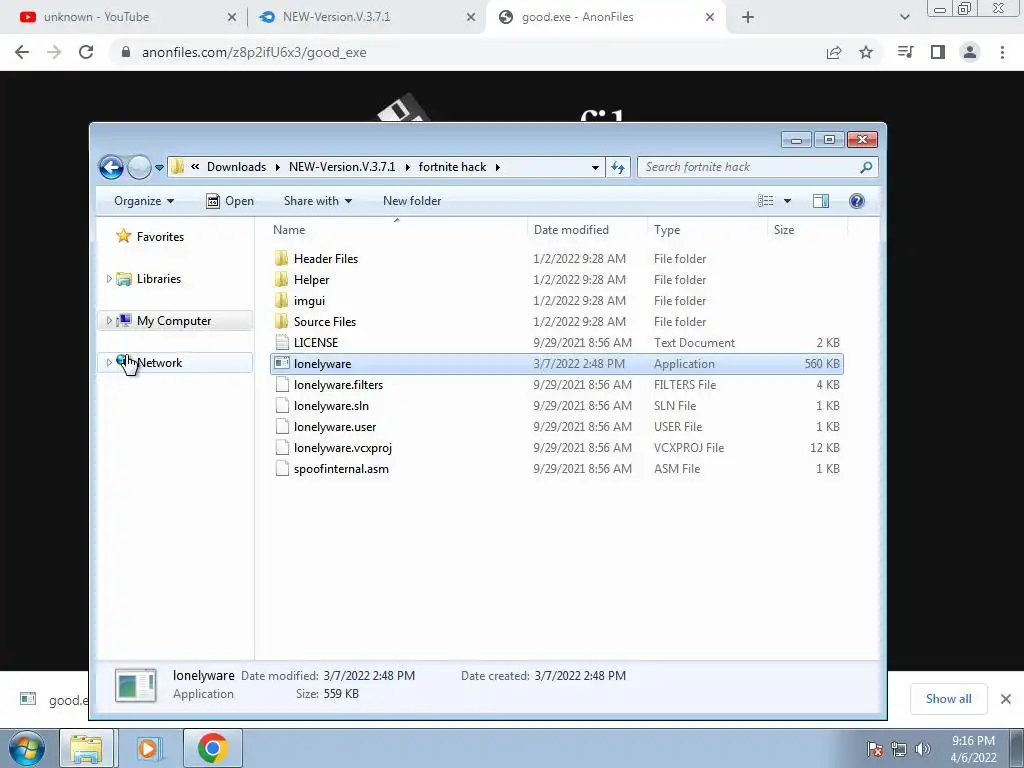Open the Organize menu

[x=144, y=201]
